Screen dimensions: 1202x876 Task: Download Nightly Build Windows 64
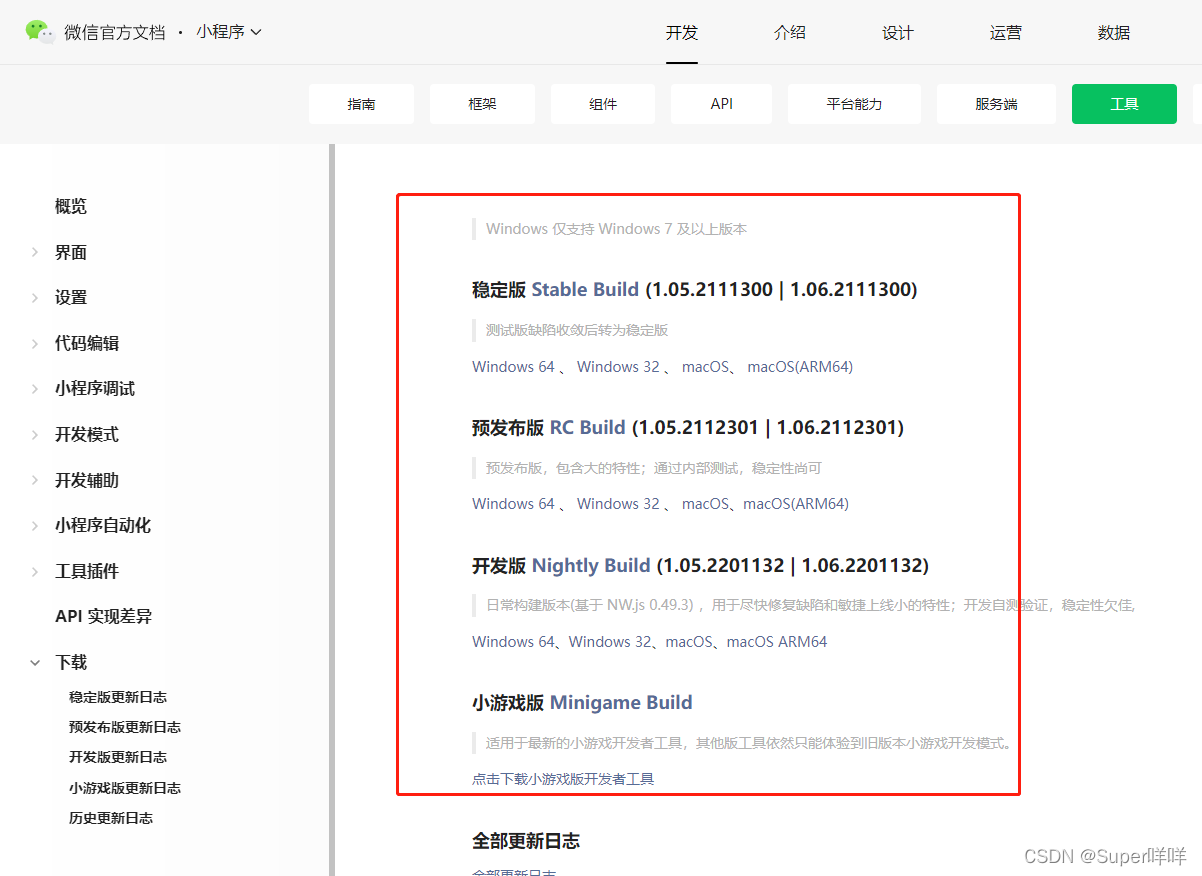[x=513, y=642]
